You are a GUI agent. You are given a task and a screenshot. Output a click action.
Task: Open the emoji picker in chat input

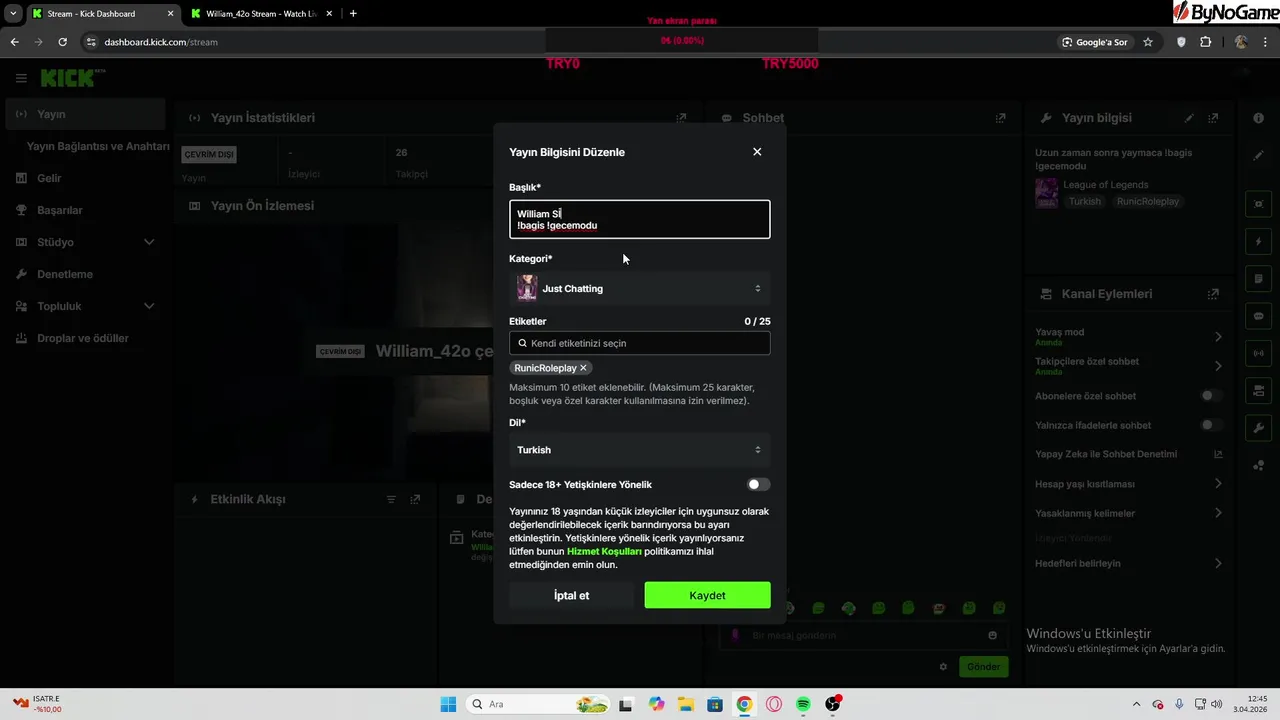tap(992, 635)
